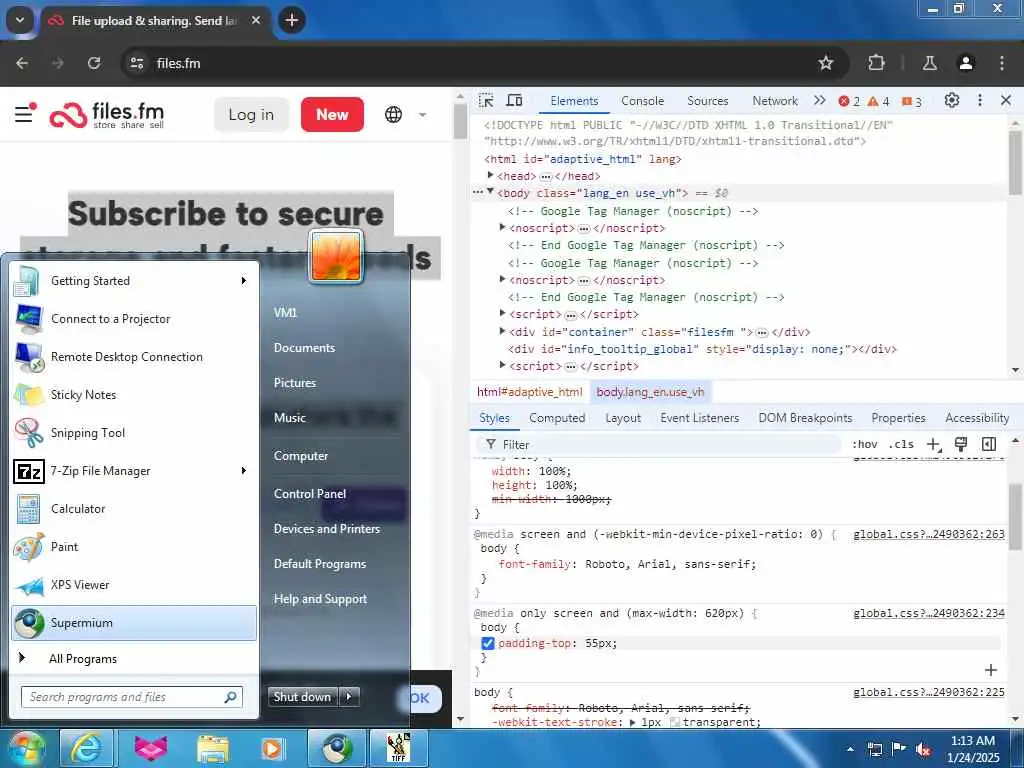Open the files.fm hamburger menu
Screen dimensions: 1024x768
(25, 114)
